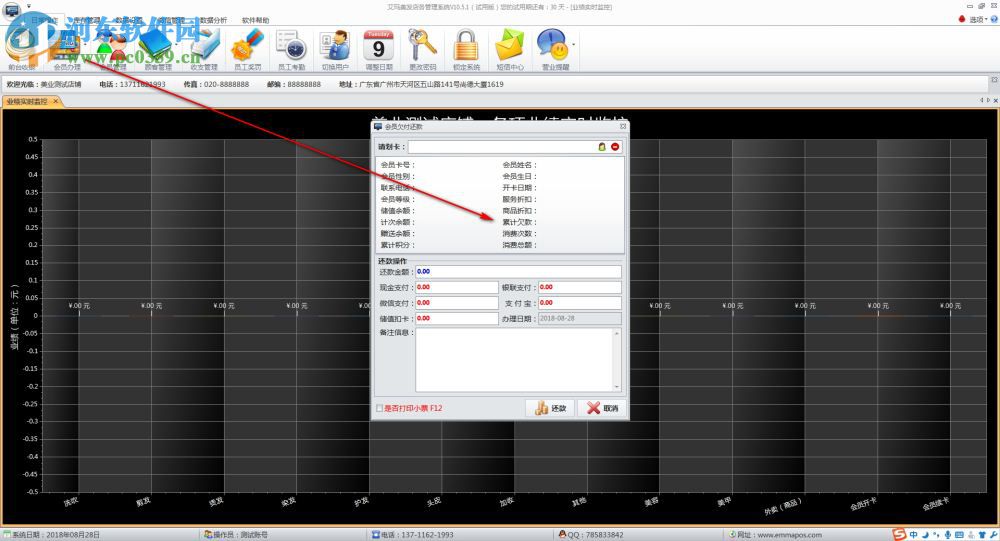The width and height of the screenshot is (1000, 541).
Task: Expand 营业提醒 dropdown arrow
Action: pyautogui.click(x=573, y=45)
